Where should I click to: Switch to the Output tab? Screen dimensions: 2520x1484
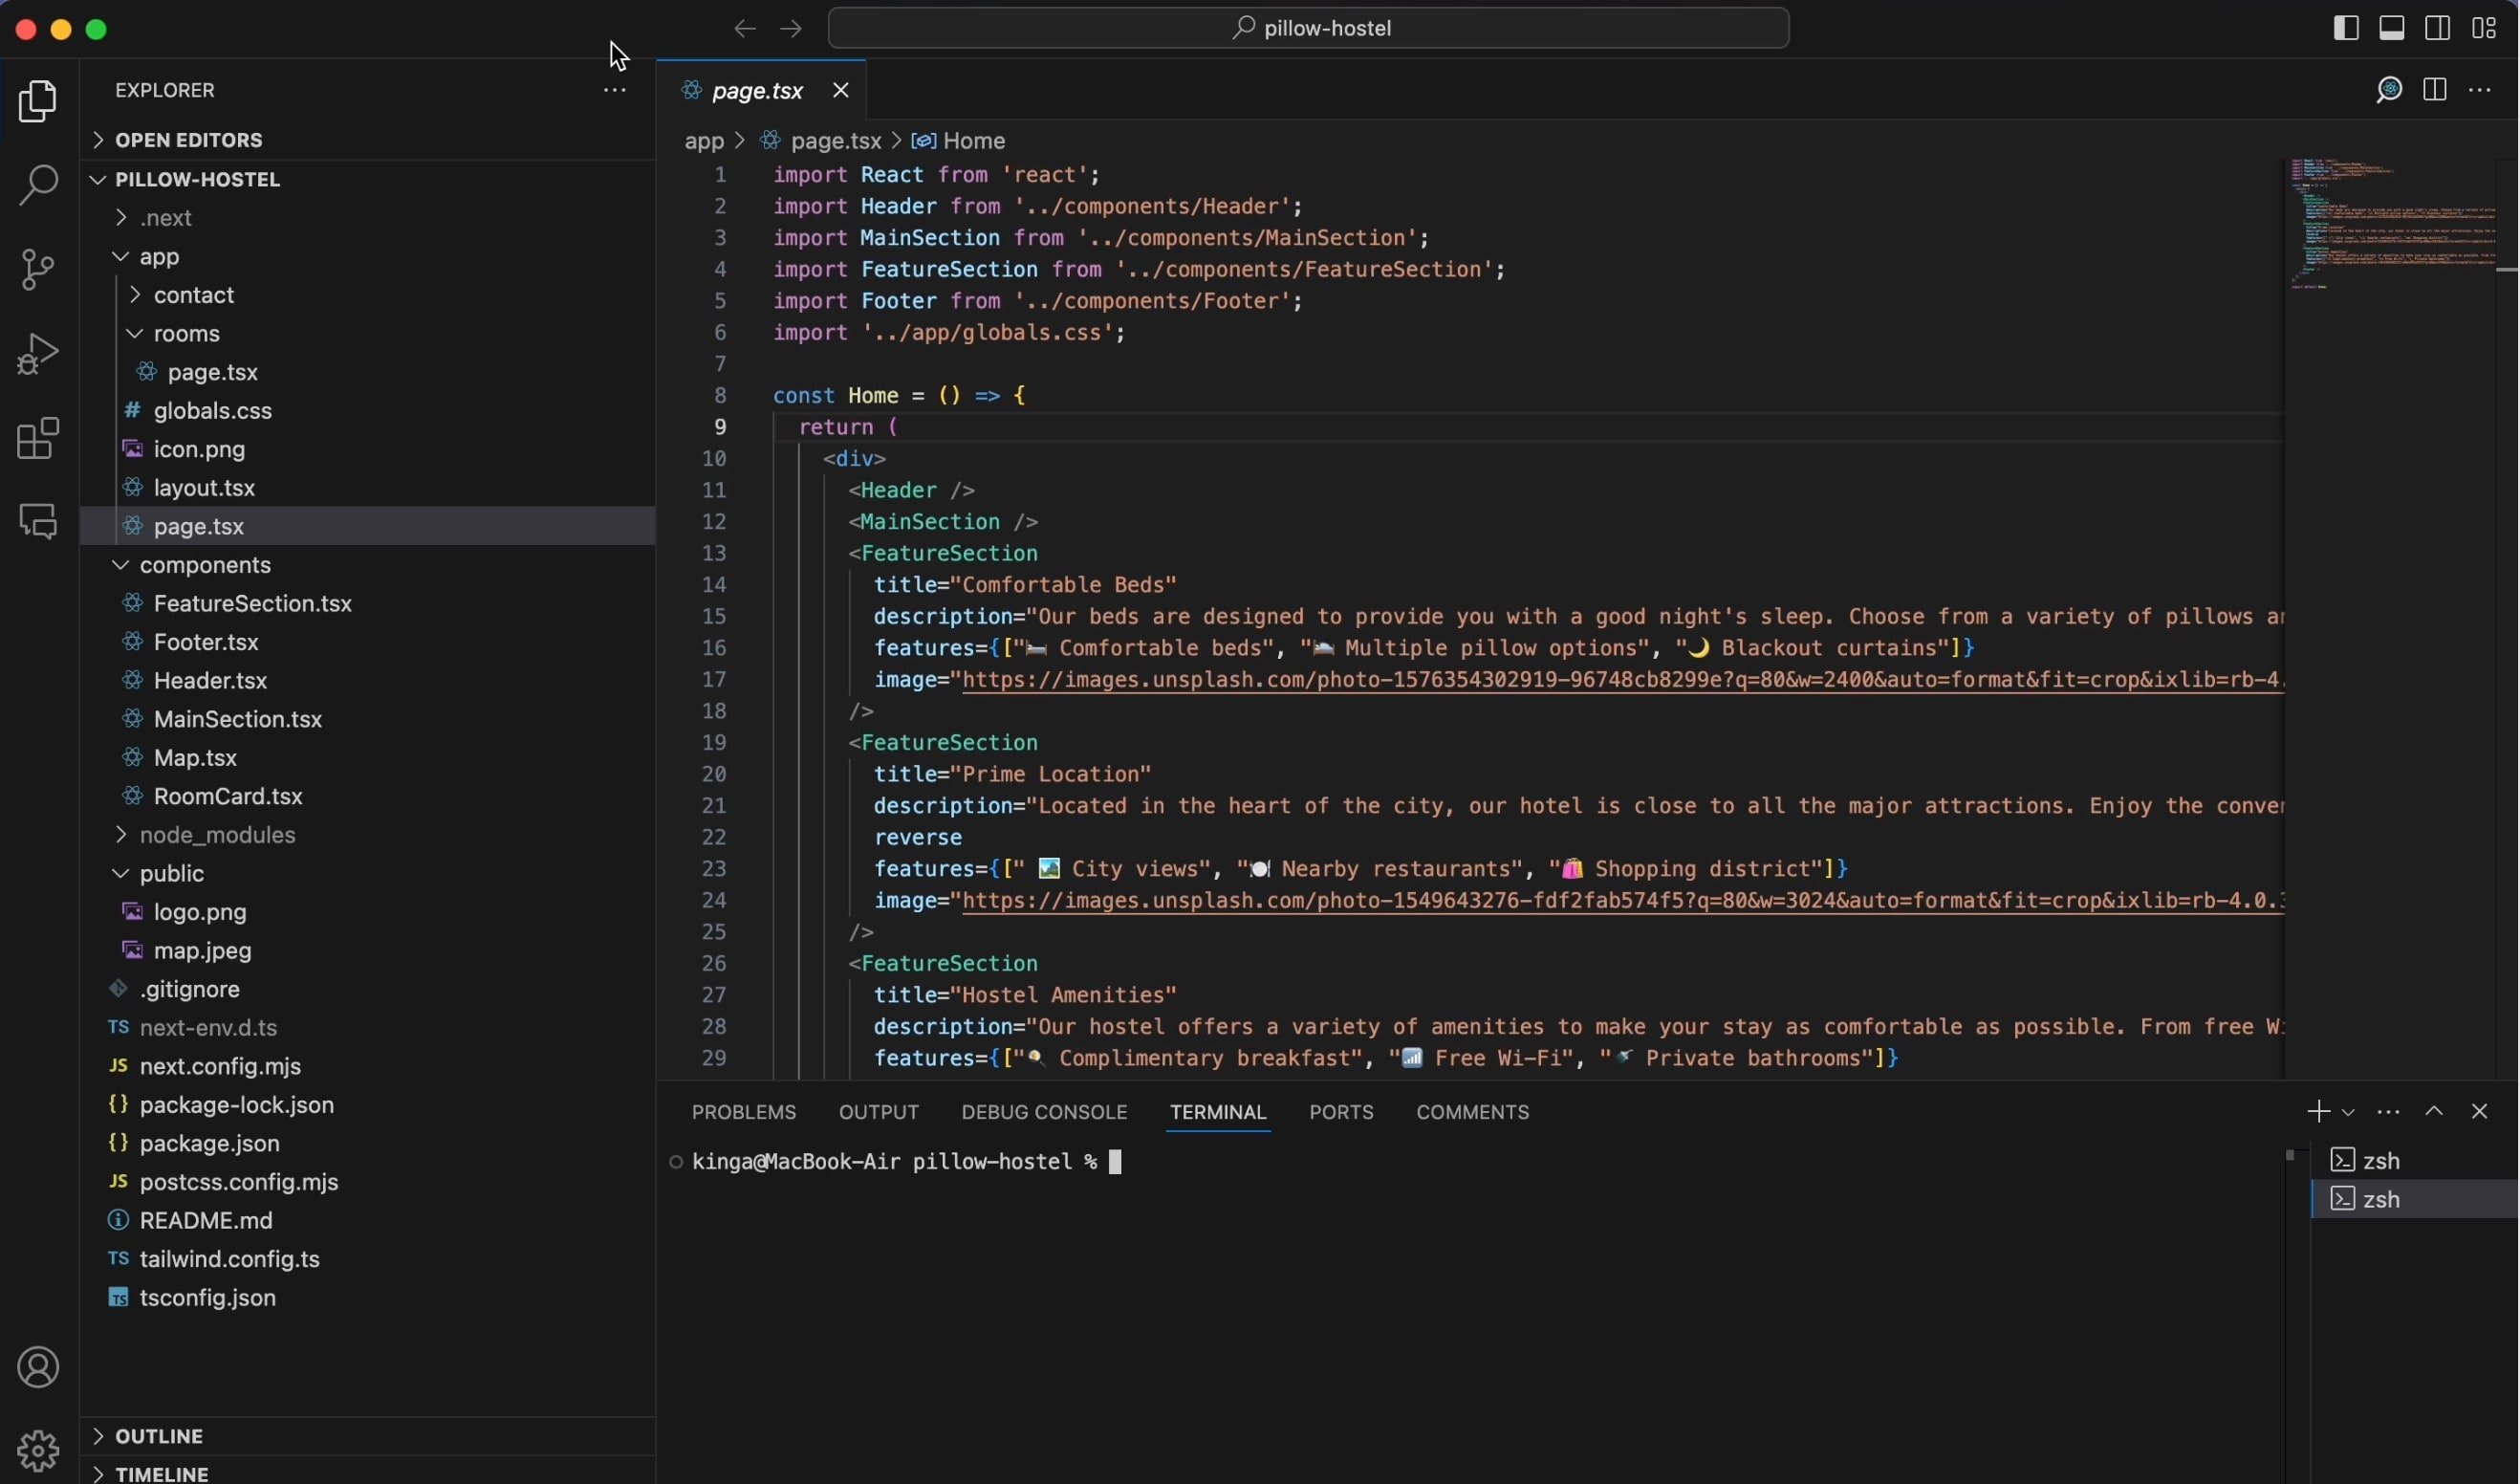[878, 1112]
